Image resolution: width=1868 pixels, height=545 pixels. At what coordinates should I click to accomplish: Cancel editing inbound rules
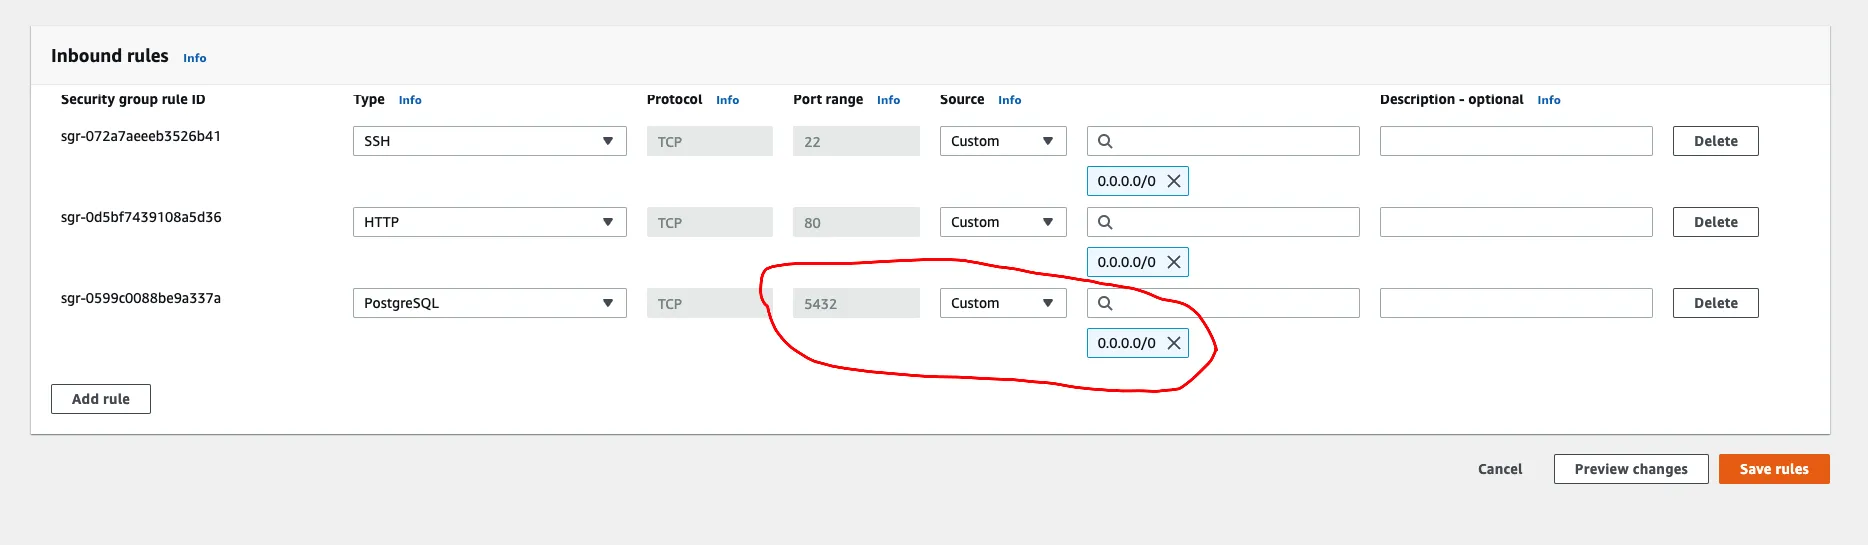(x=1500, y=469)
